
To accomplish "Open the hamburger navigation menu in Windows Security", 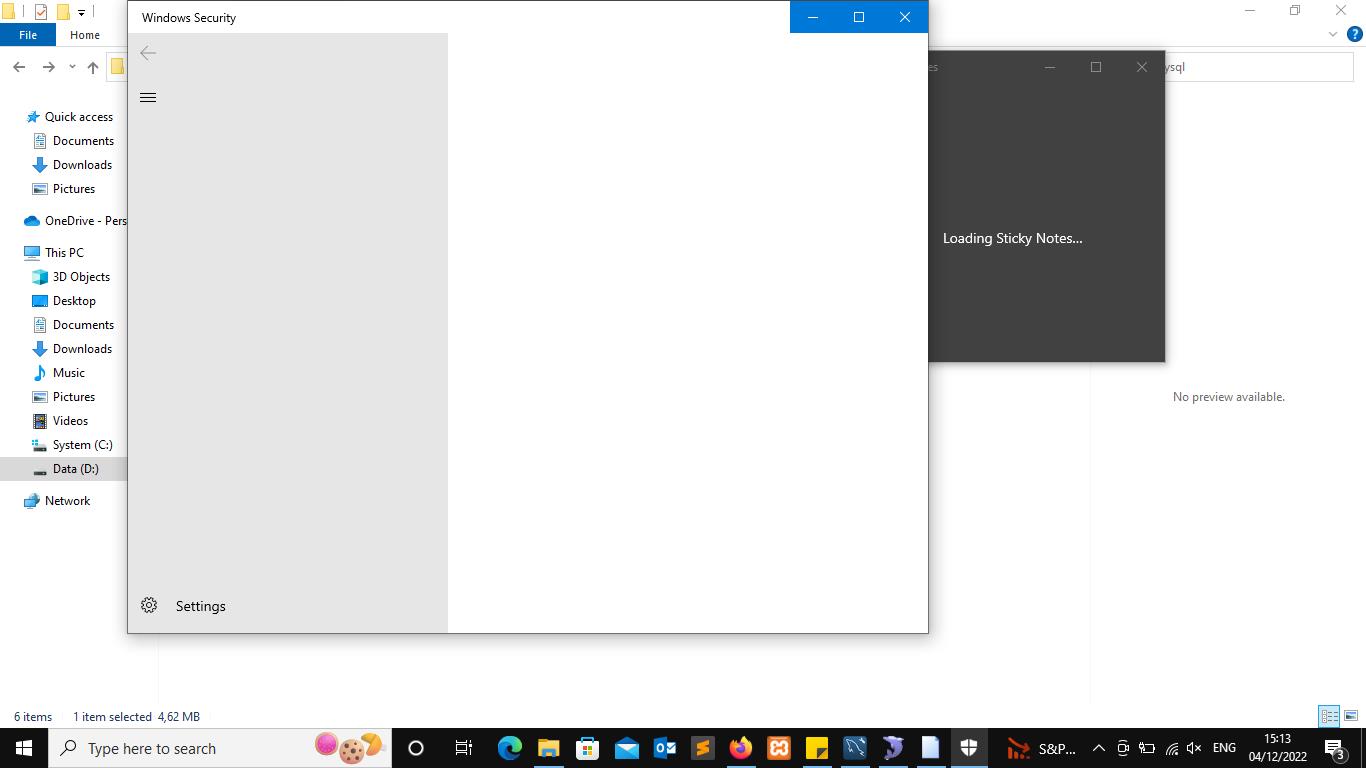I will (x=148, y=97).
